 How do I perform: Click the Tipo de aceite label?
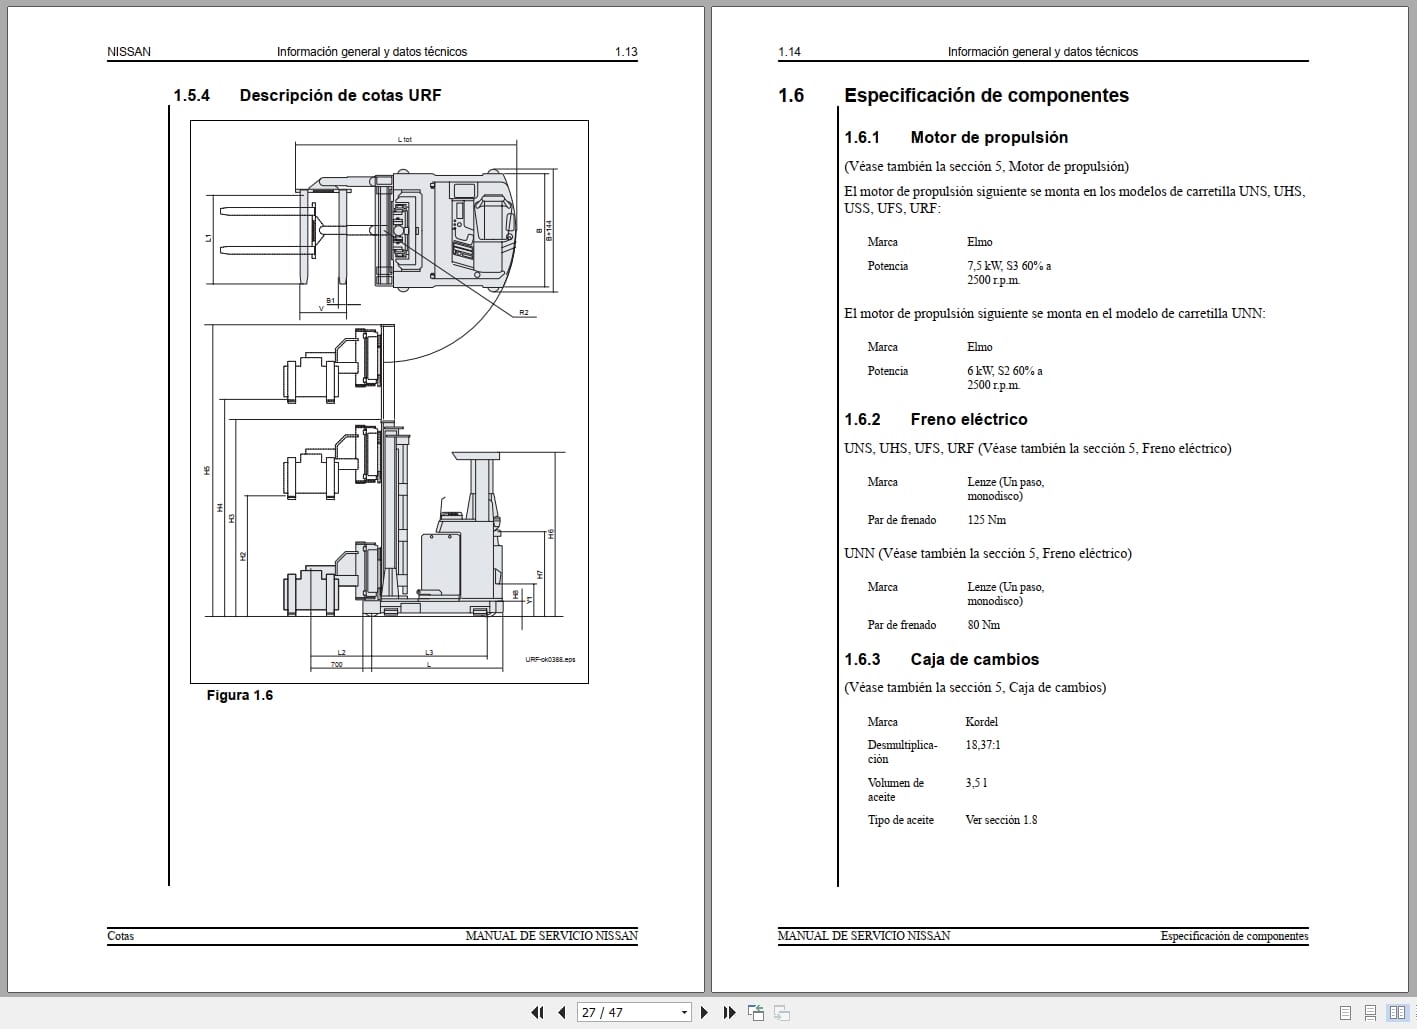click(x=900, y=820)
